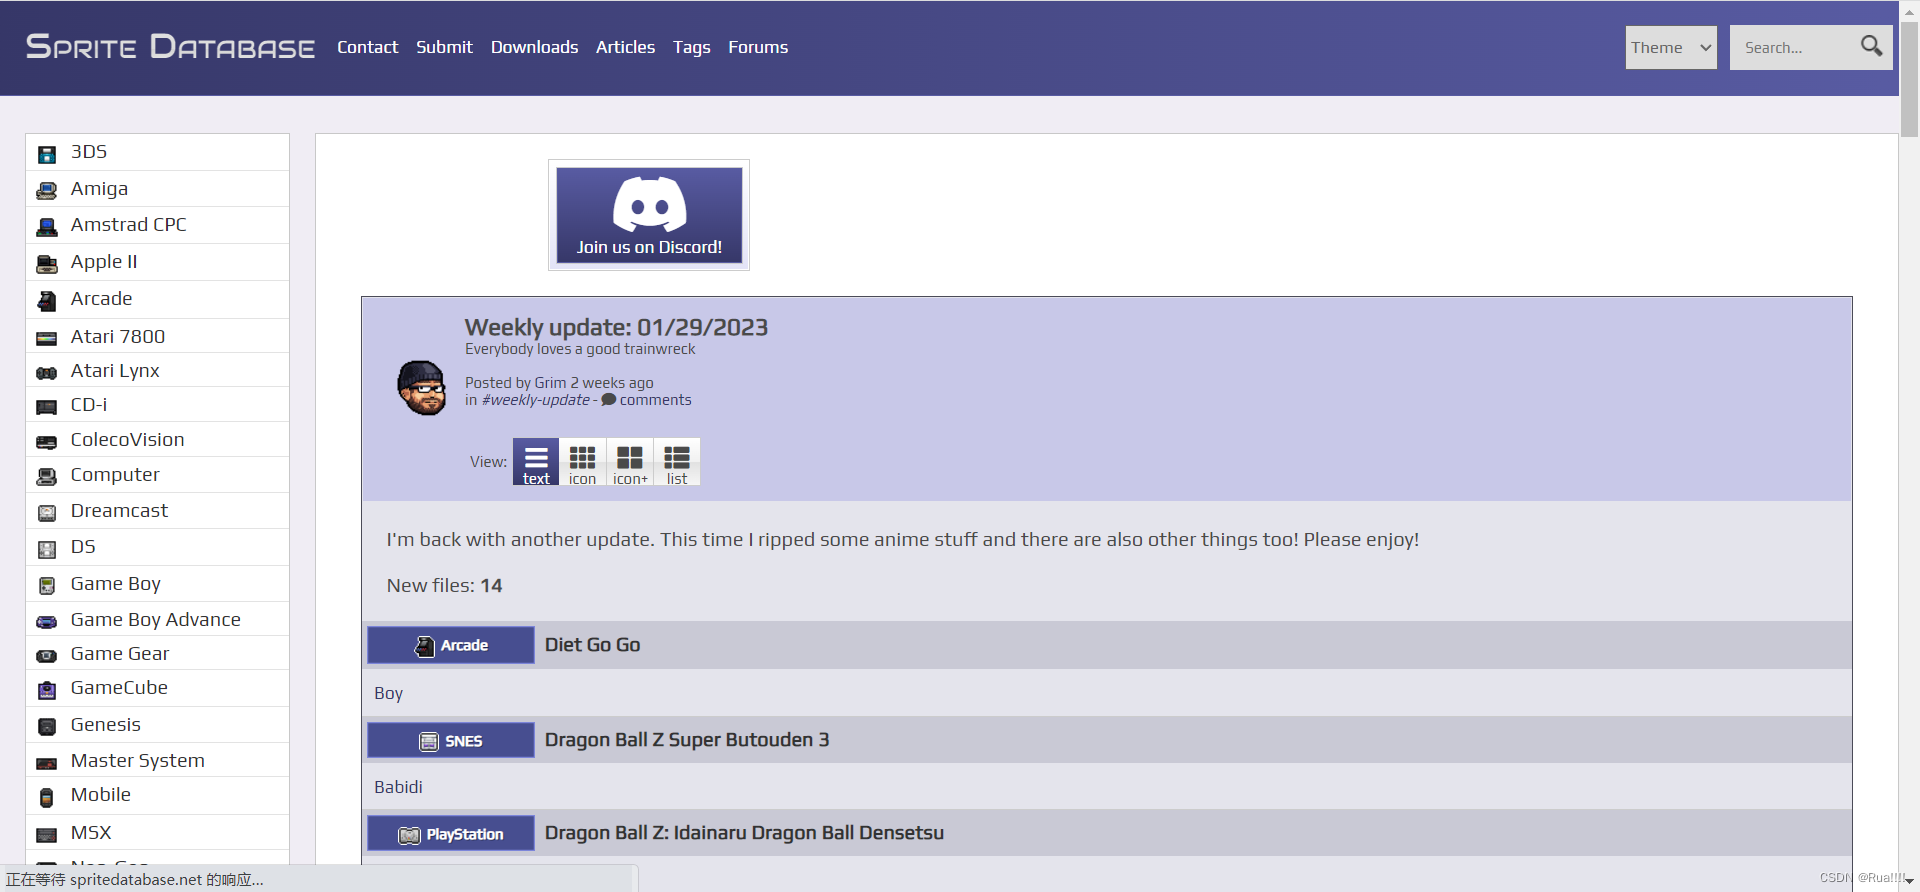Click the Game Gear icon
This screenshot has width=1920, height=892.
click(47, 656)
